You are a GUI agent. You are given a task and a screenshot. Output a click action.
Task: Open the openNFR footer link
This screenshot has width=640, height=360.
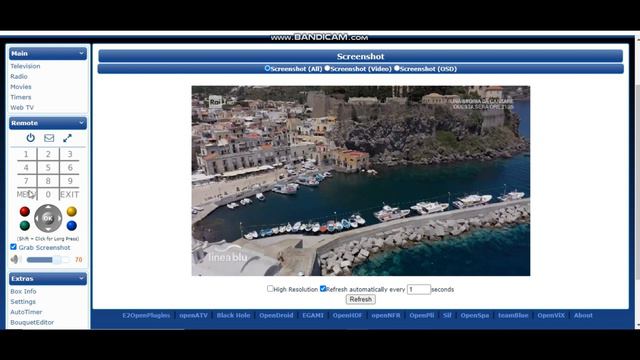point(386,315)
